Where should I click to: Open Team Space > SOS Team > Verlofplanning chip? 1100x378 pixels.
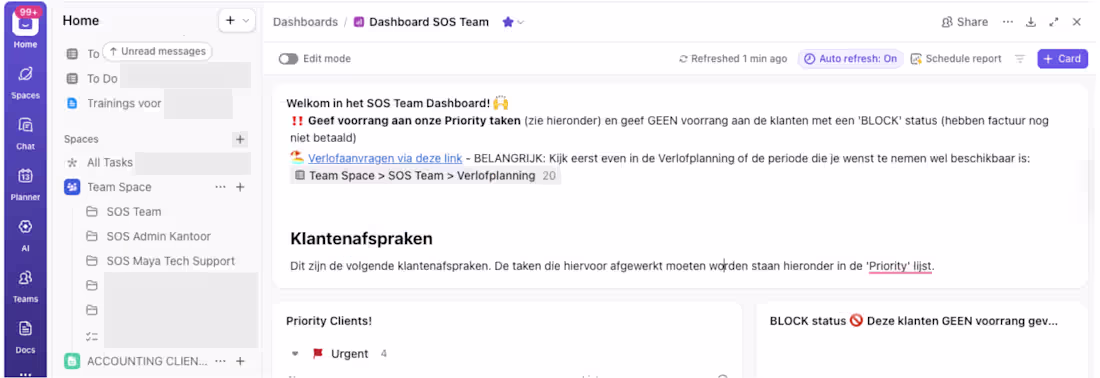click(425, 175)
